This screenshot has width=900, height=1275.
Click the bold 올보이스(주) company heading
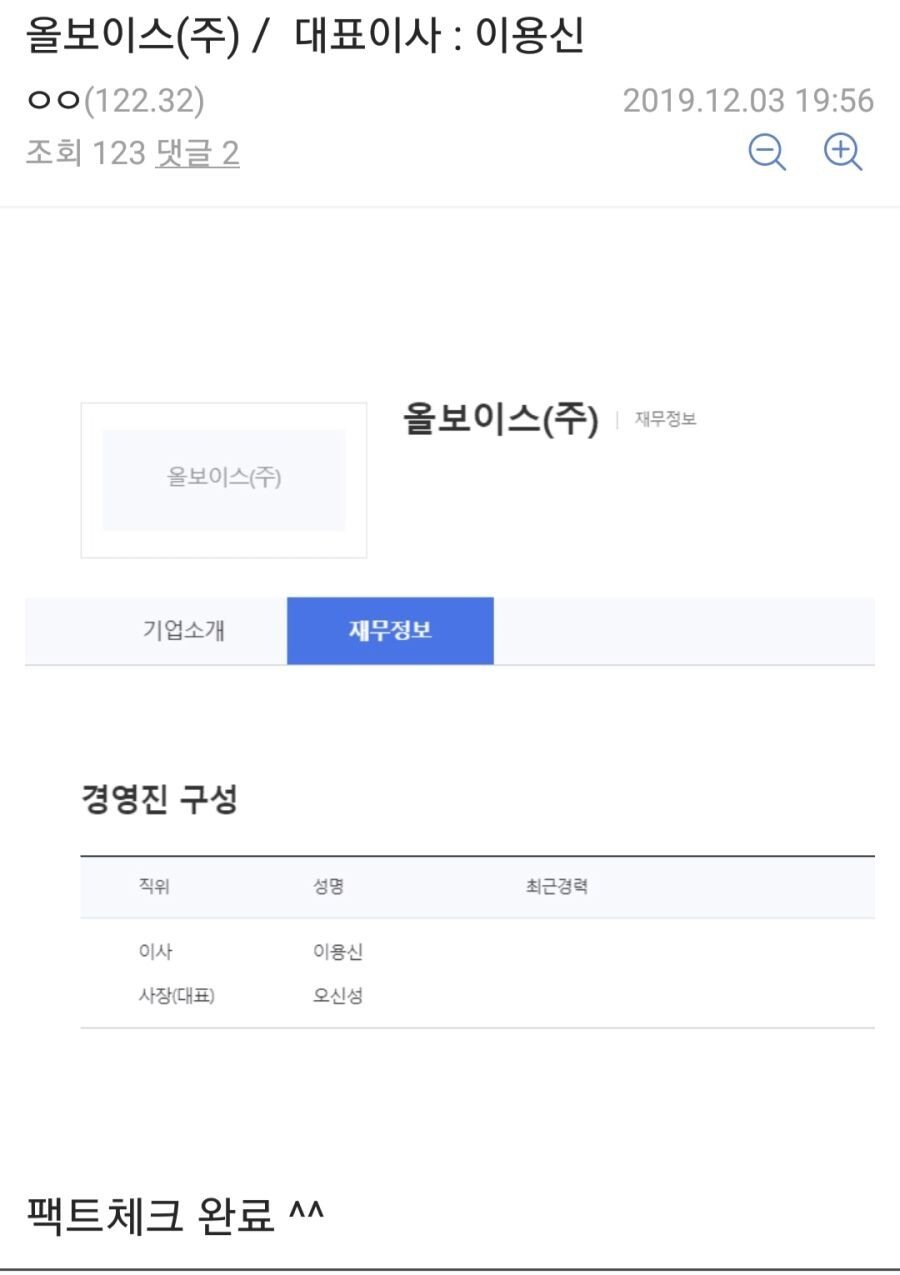coord(500,420)
